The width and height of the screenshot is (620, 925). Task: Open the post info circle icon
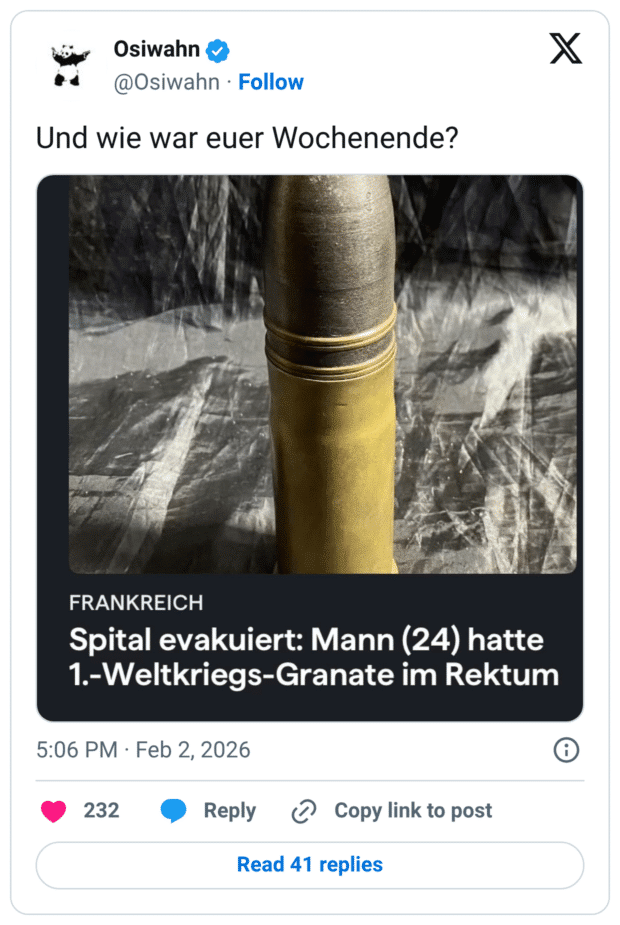click(566, 750)
